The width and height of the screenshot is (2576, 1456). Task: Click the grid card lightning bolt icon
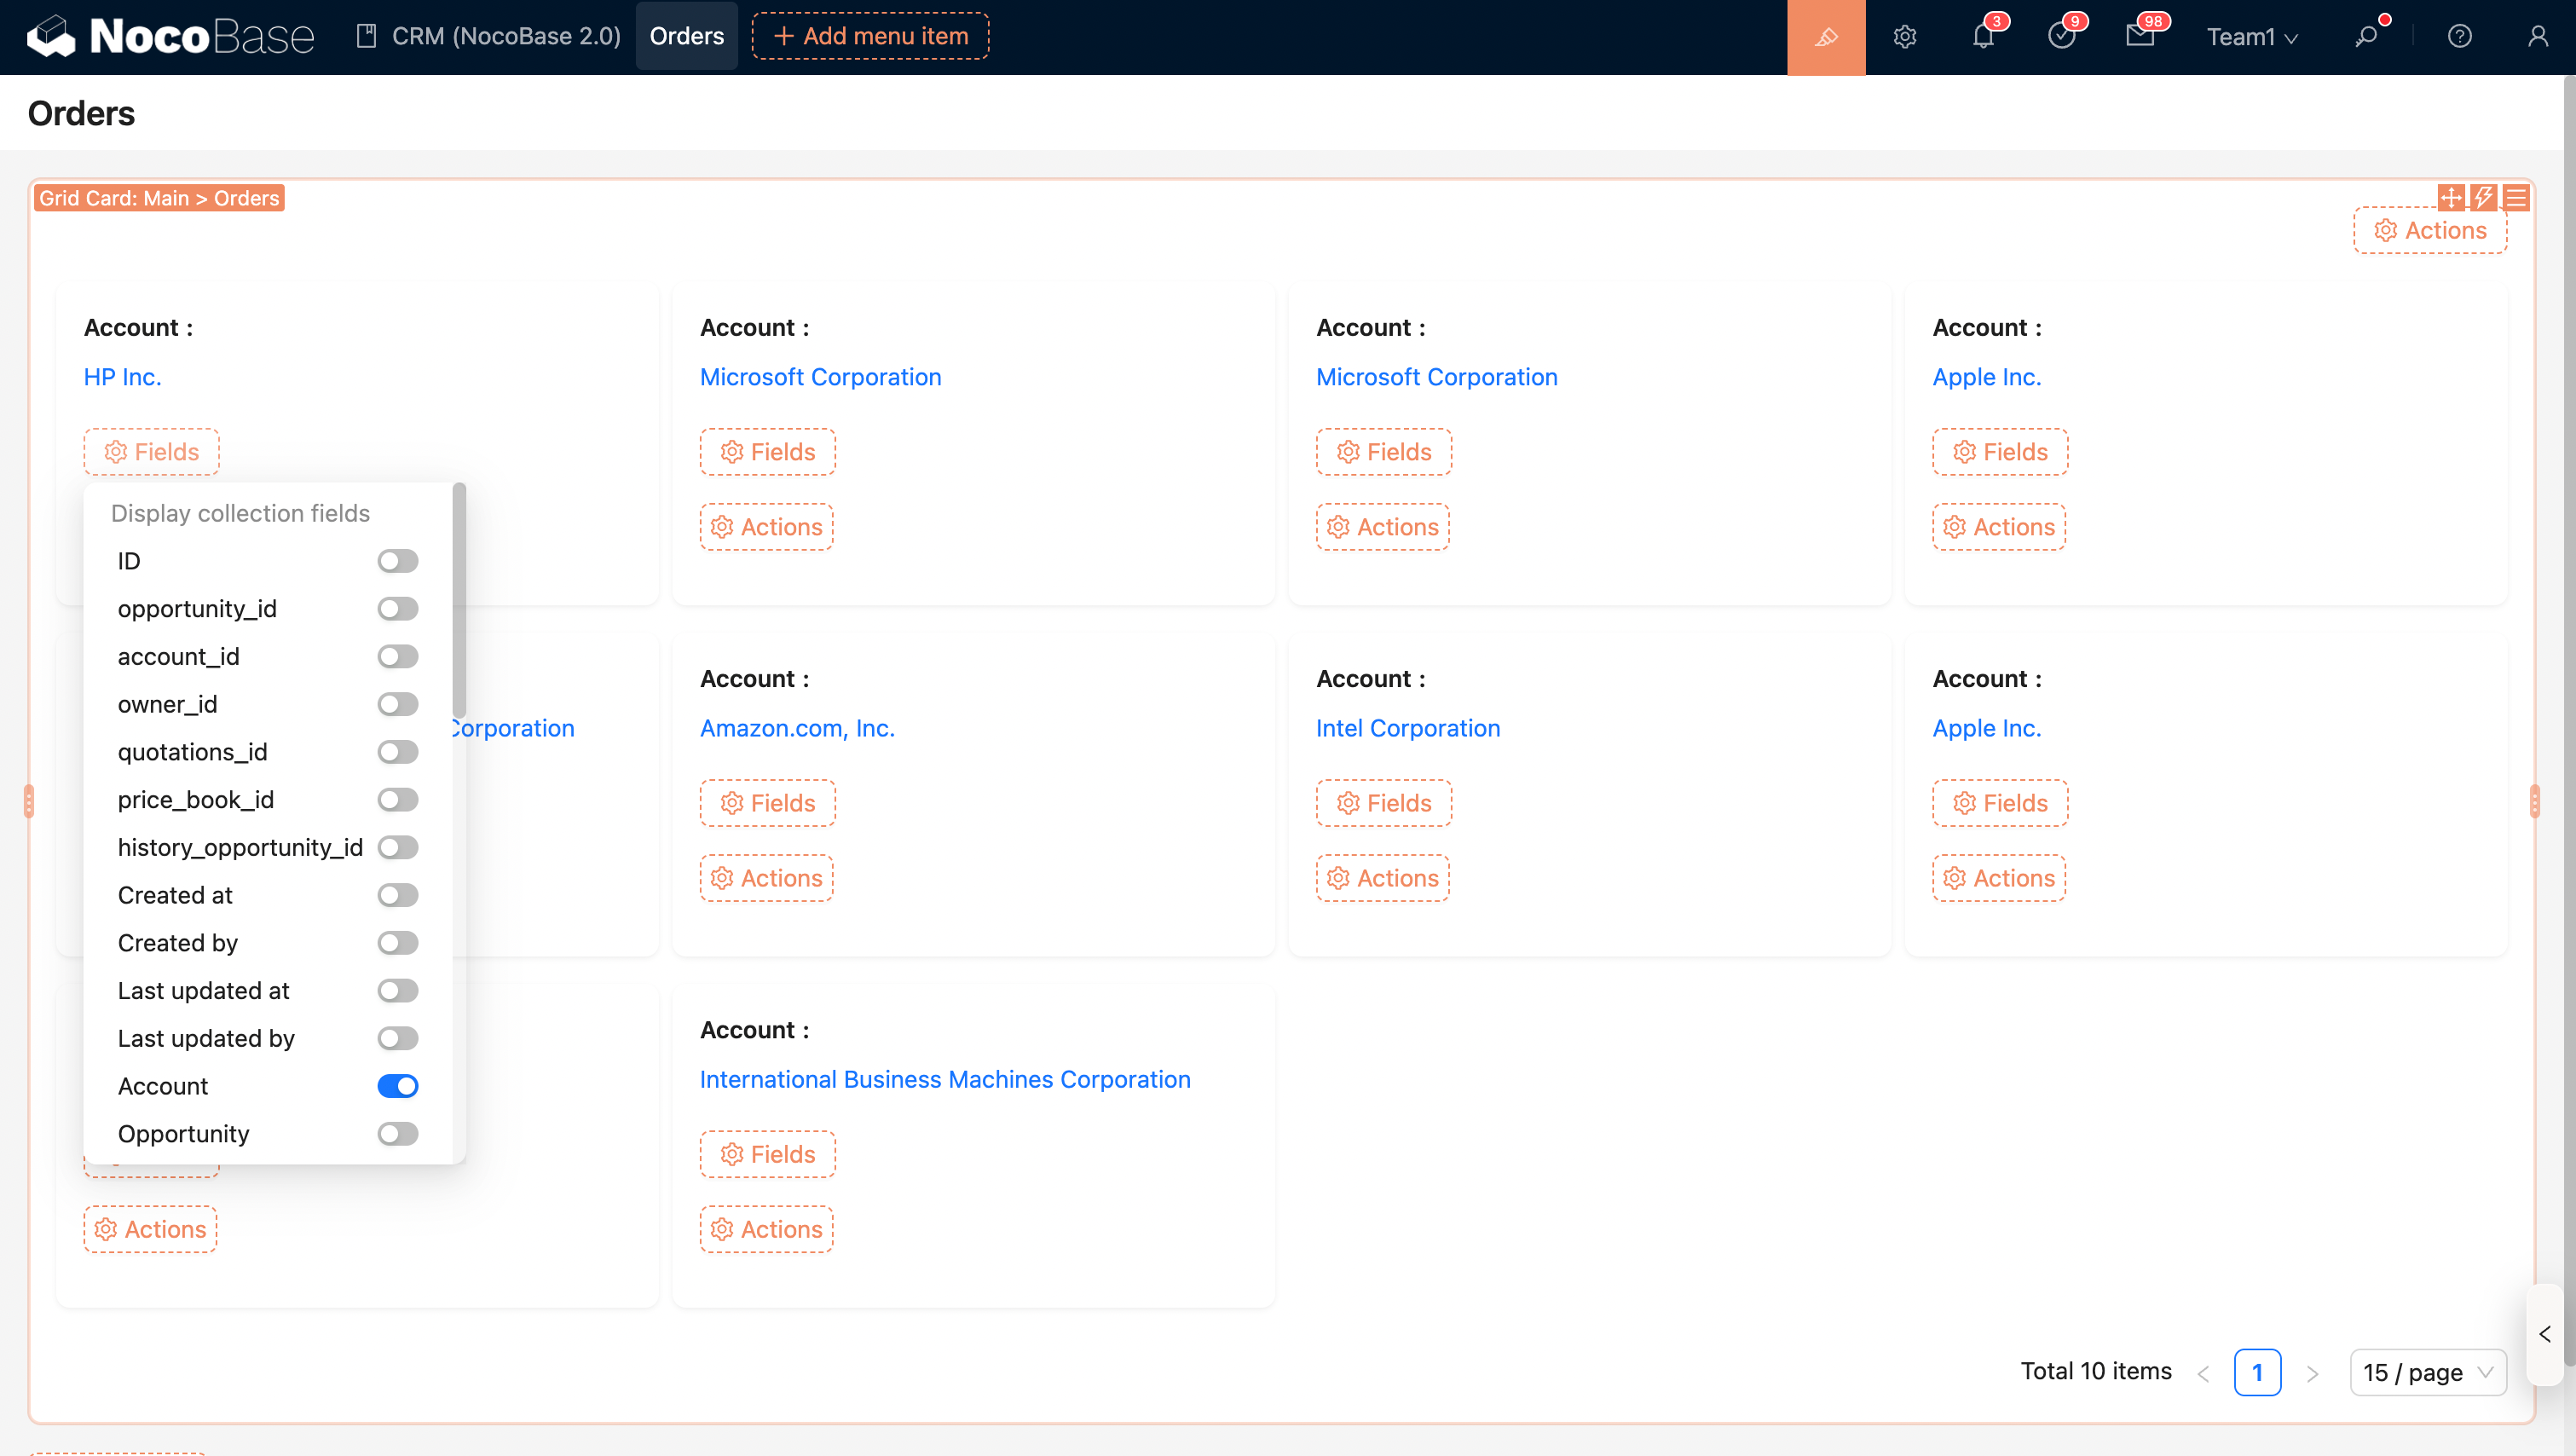[2483, 197]
